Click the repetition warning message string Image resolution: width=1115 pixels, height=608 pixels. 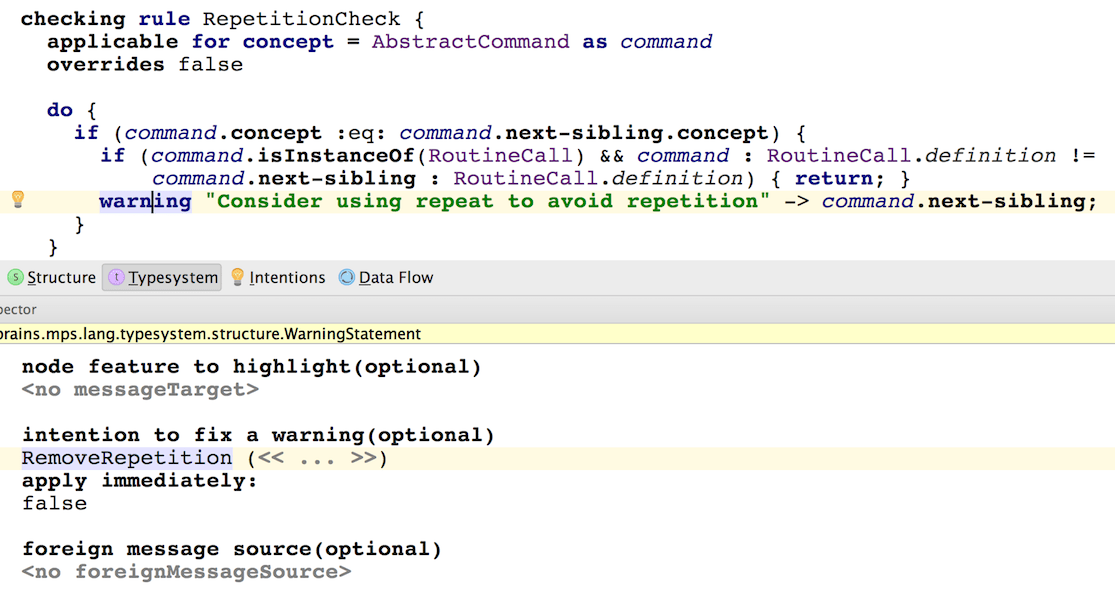point(480,200)
